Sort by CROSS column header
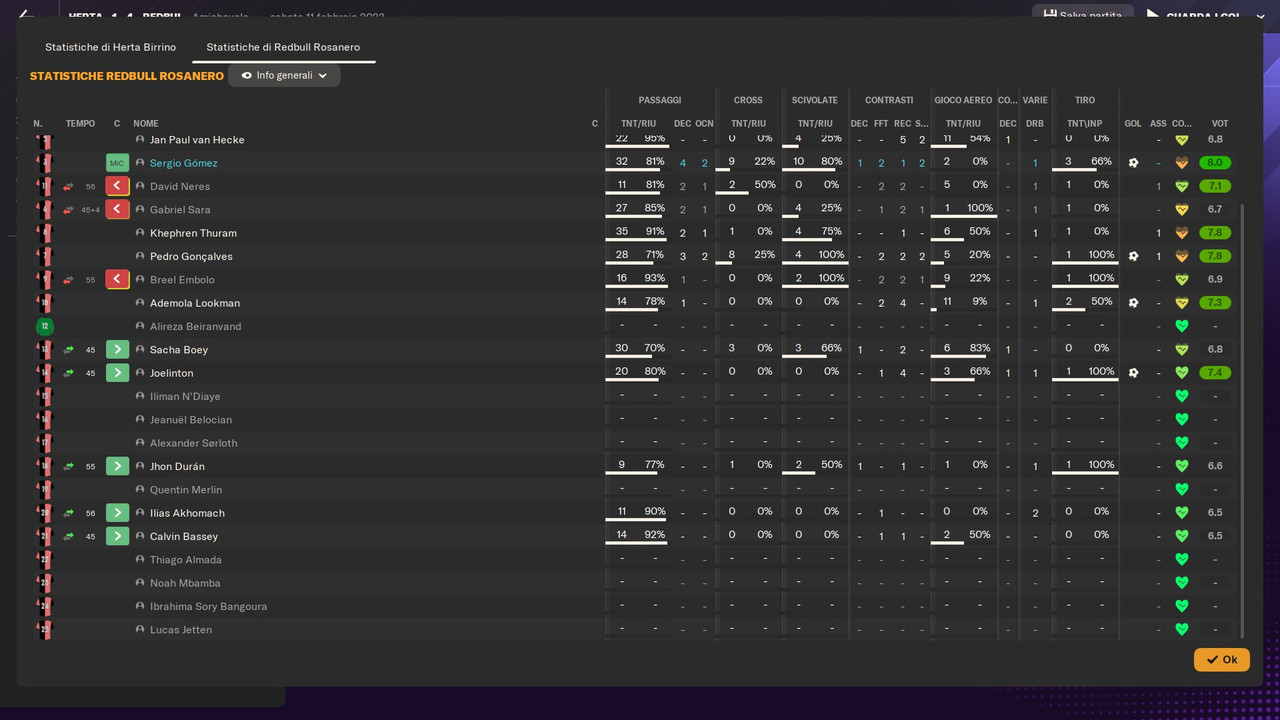This screenshot has height=720, width=1280. 748,100
